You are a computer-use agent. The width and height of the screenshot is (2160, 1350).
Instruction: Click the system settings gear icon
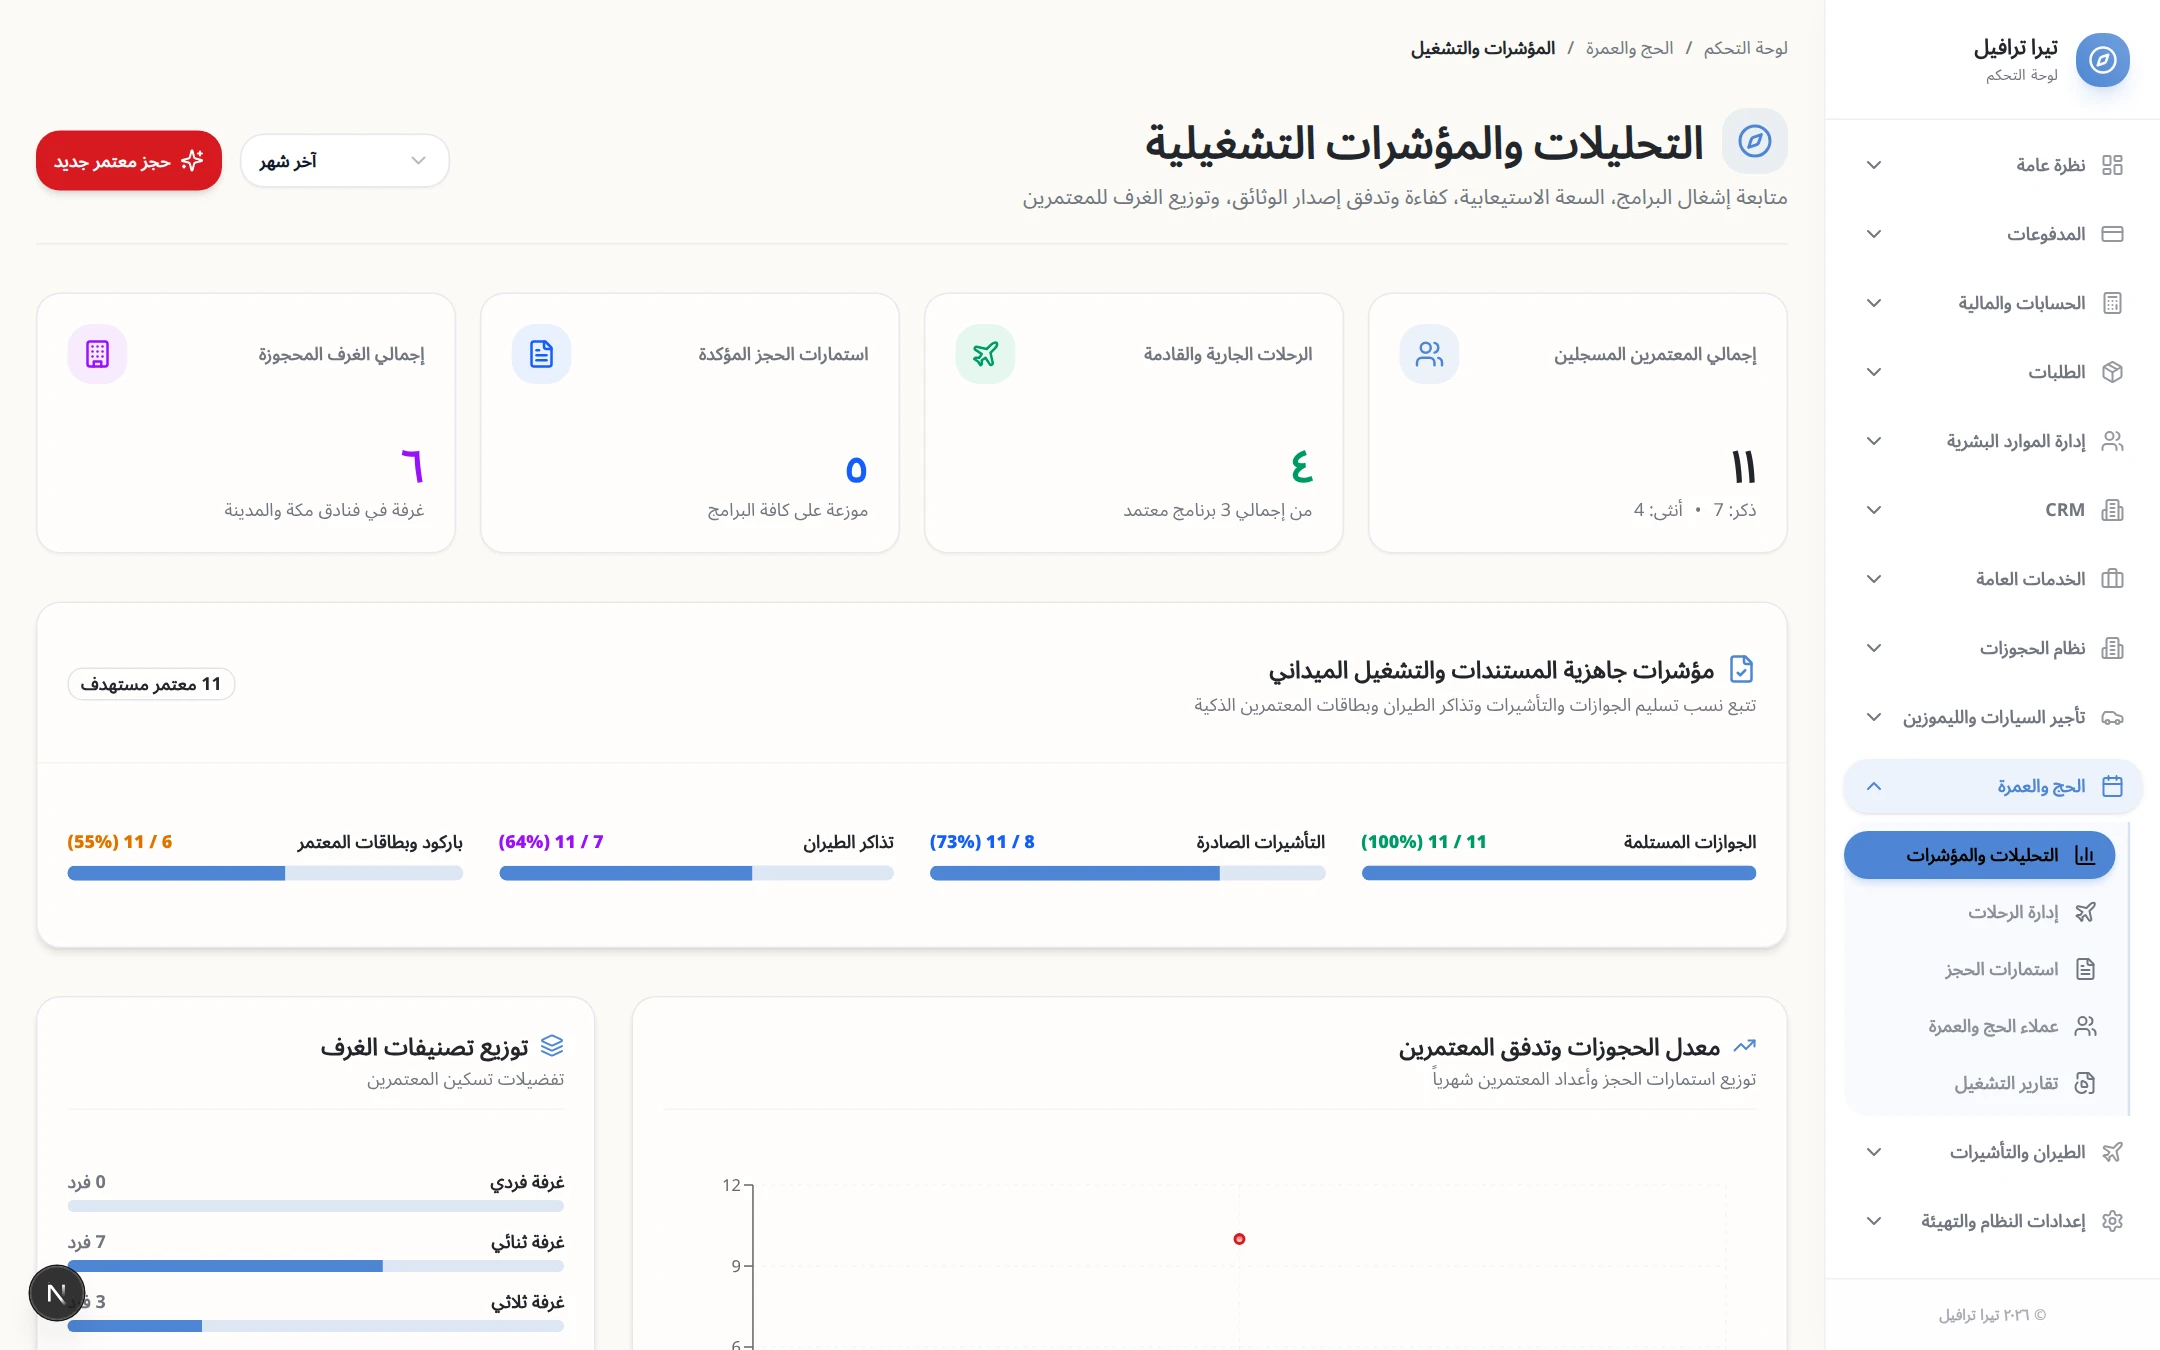coord(2112,1221)
